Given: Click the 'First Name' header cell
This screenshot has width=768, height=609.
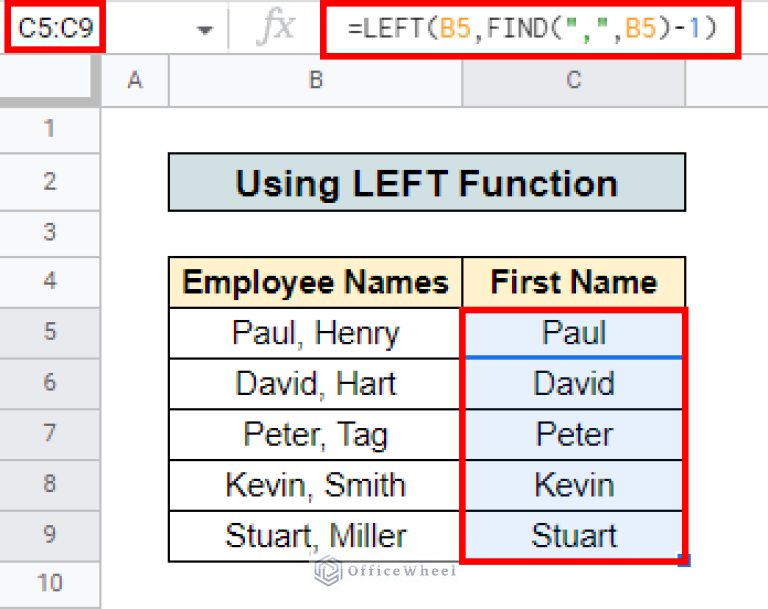Looking at the screenshot, I should coord(573,283).
